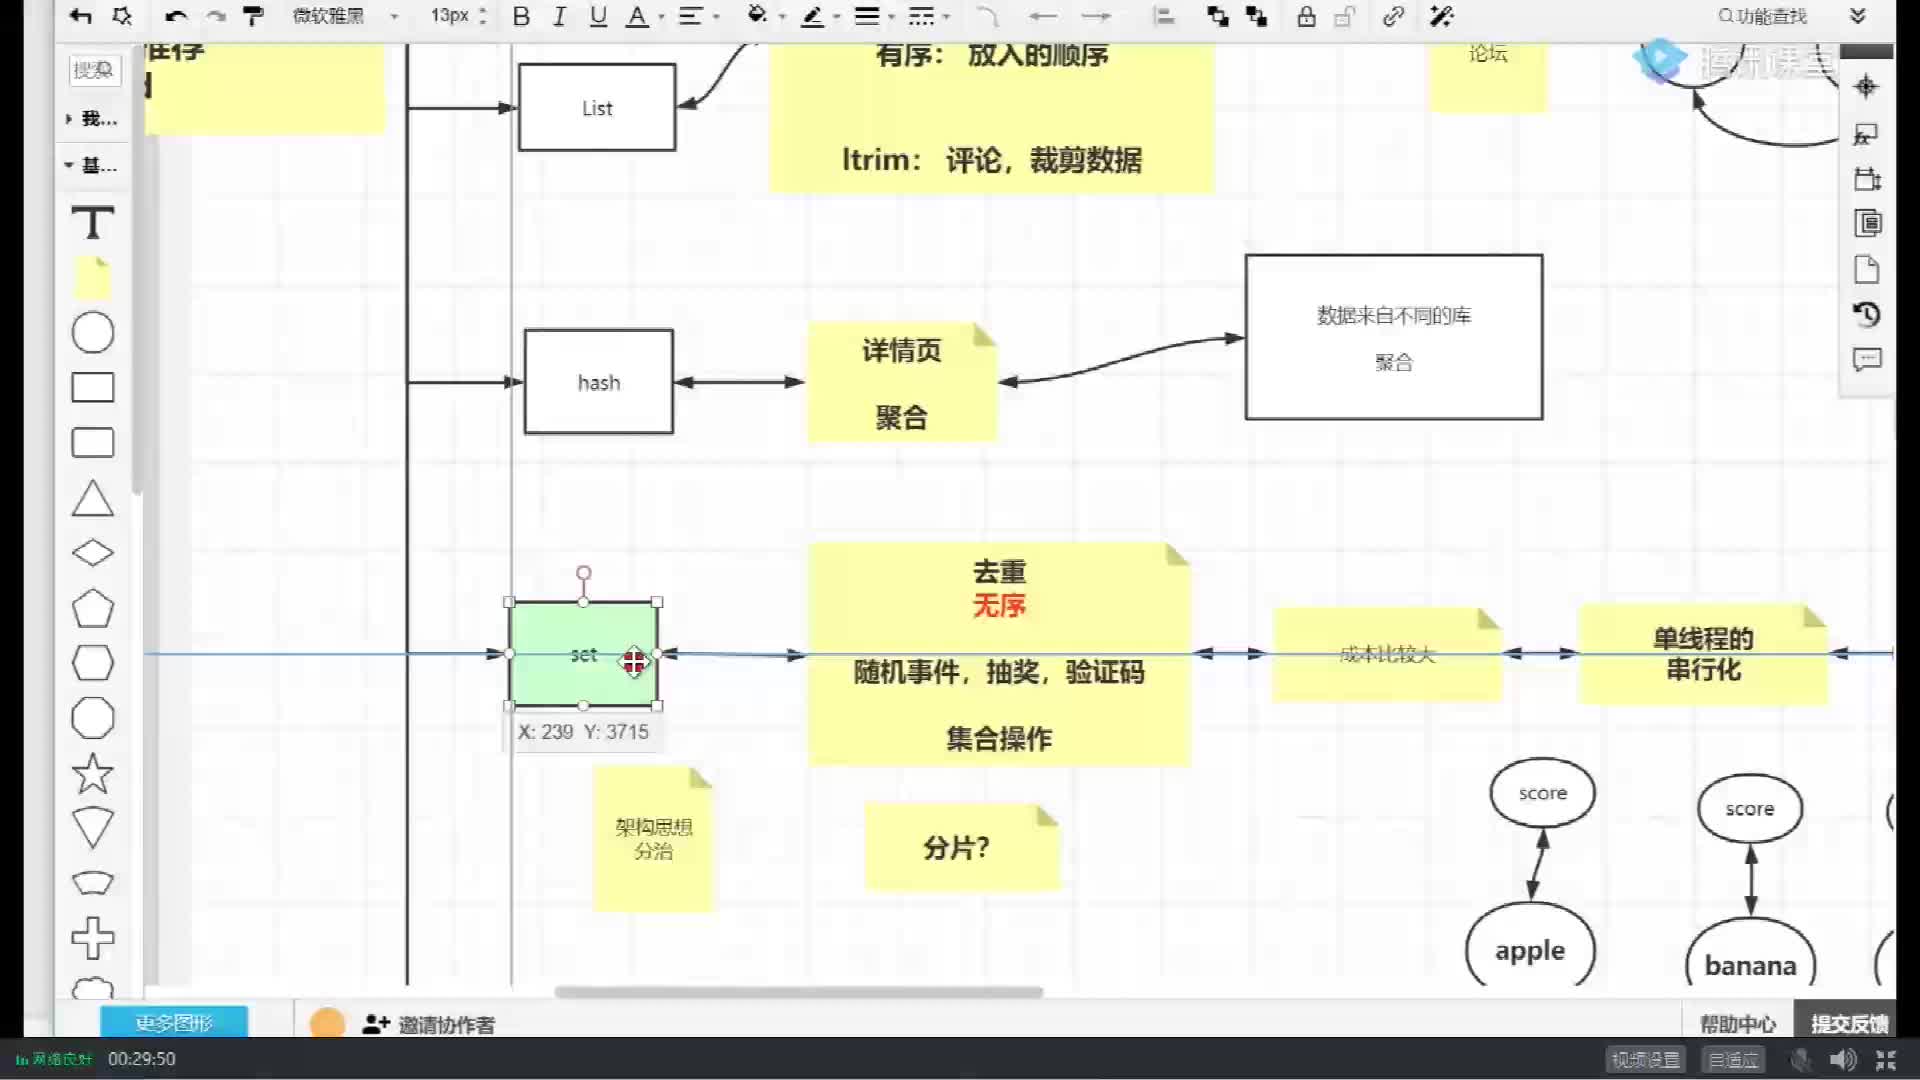
Task: Lock the selected shape
Action: [x=1306, y=16]
